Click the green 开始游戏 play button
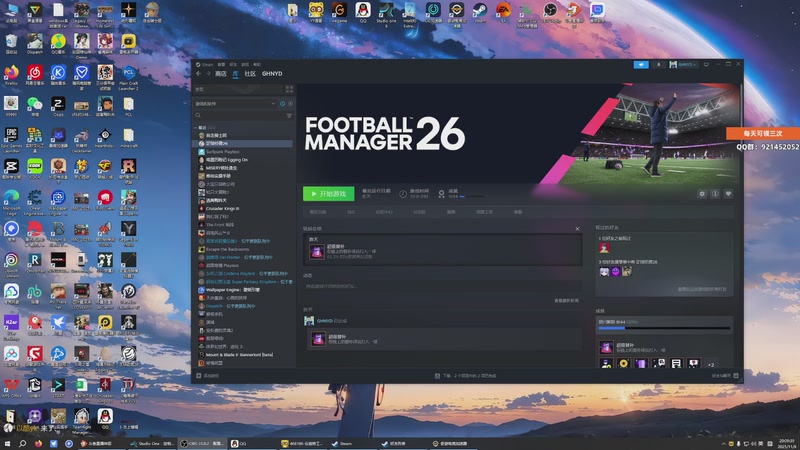The height and width of the screenshot is (450, 800). coord(329,194)
